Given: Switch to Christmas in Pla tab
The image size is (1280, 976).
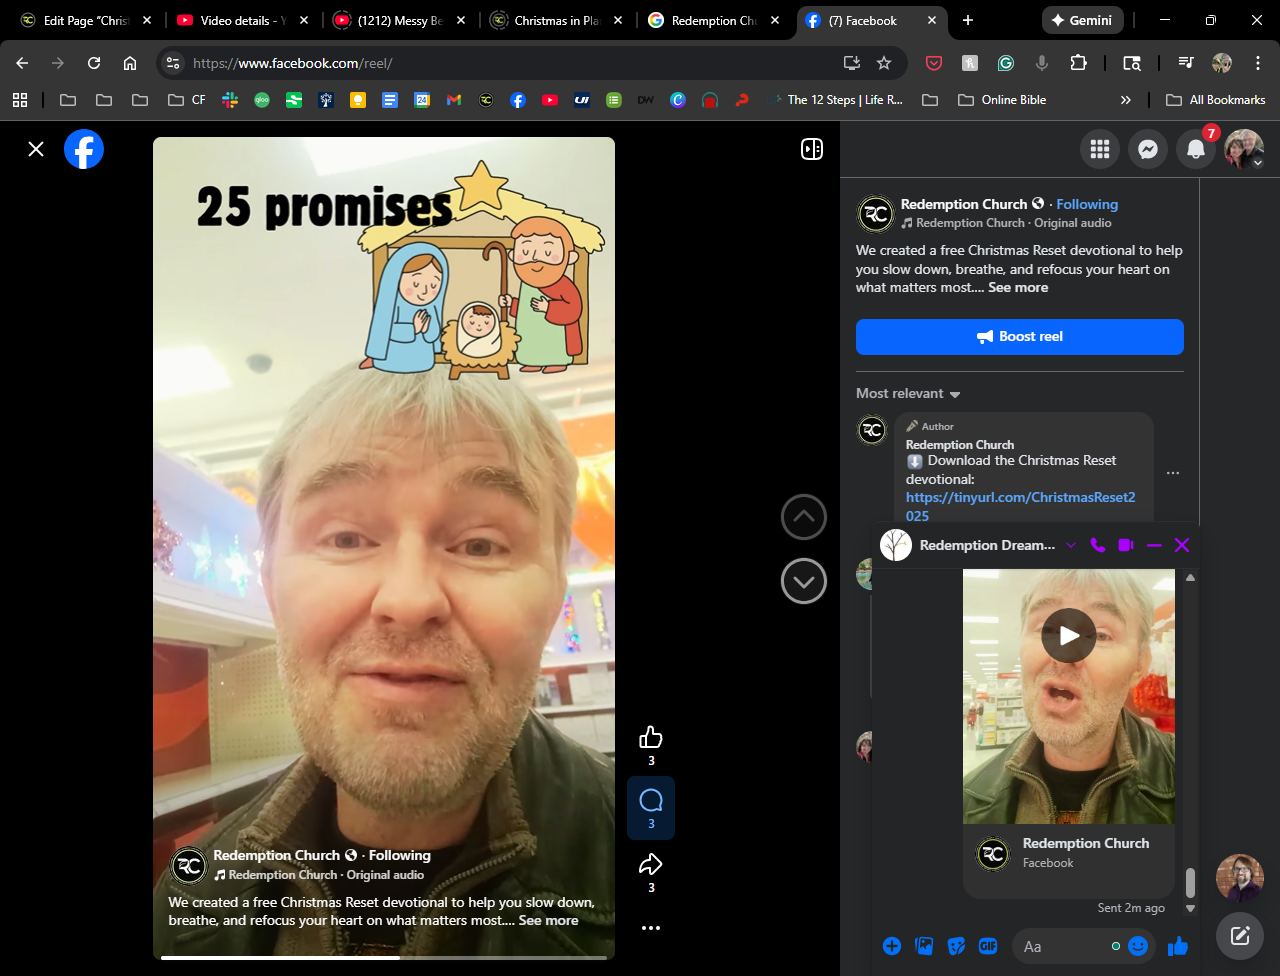Looking at the screenshot, I should coord(554,20).
